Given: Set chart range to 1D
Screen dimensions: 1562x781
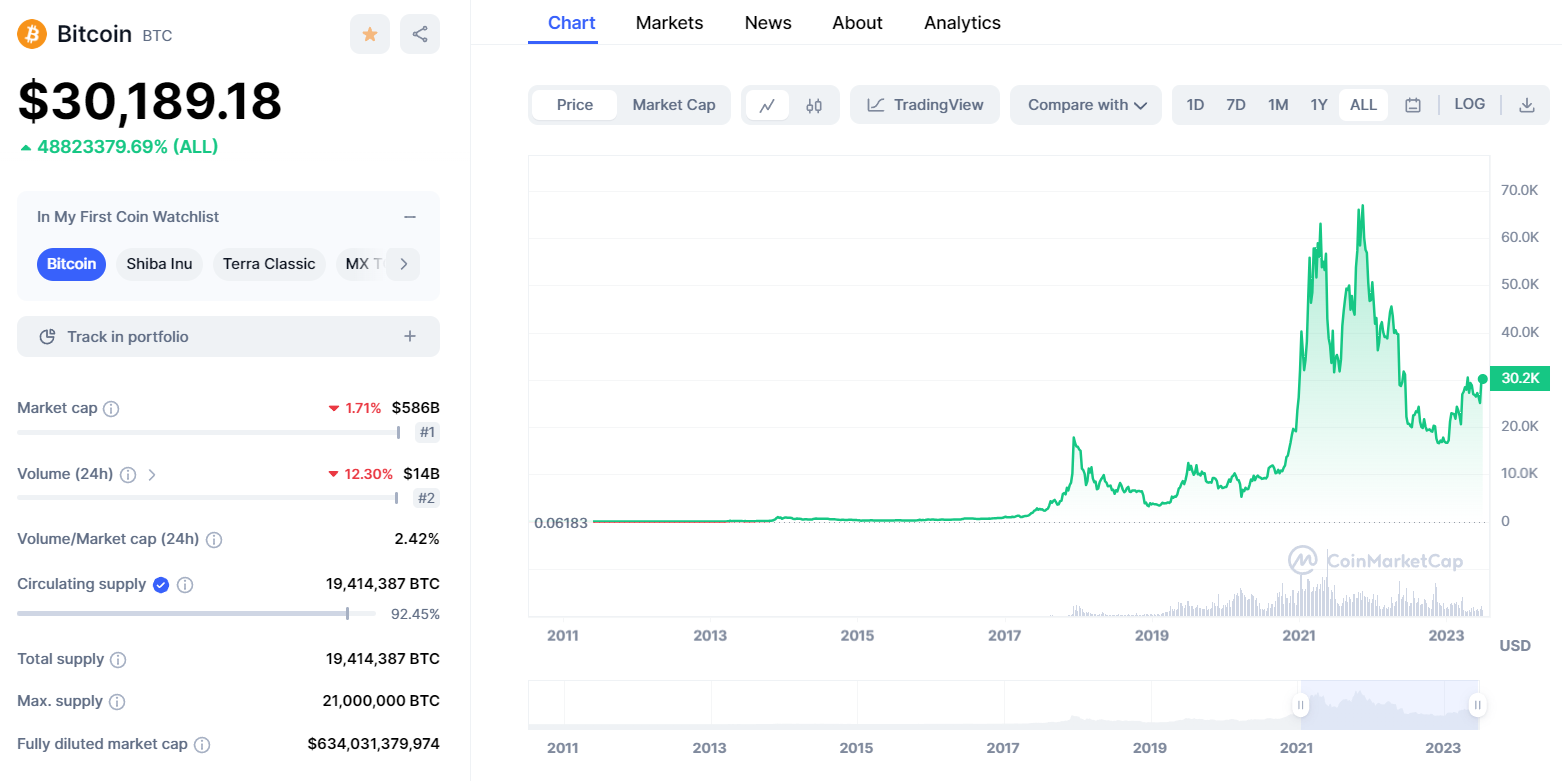Looking at the screenshot, I should tap(1195, 105).
